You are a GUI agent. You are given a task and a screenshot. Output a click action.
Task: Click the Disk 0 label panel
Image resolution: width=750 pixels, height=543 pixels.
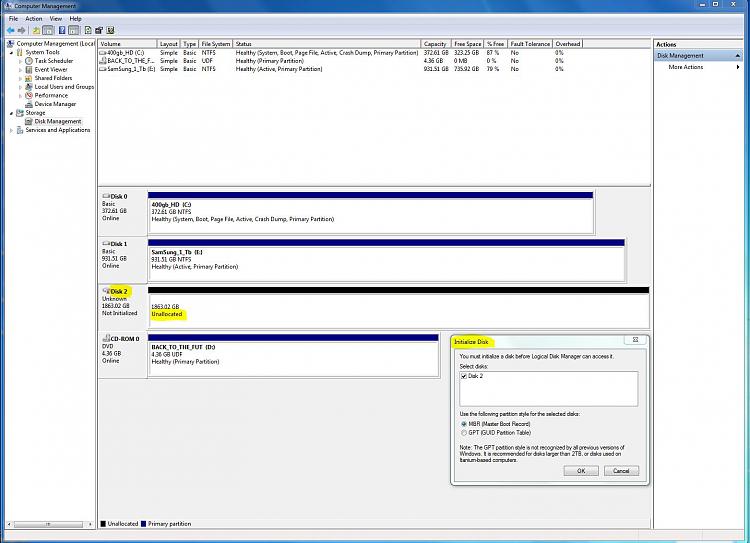[x=122, y=212]
